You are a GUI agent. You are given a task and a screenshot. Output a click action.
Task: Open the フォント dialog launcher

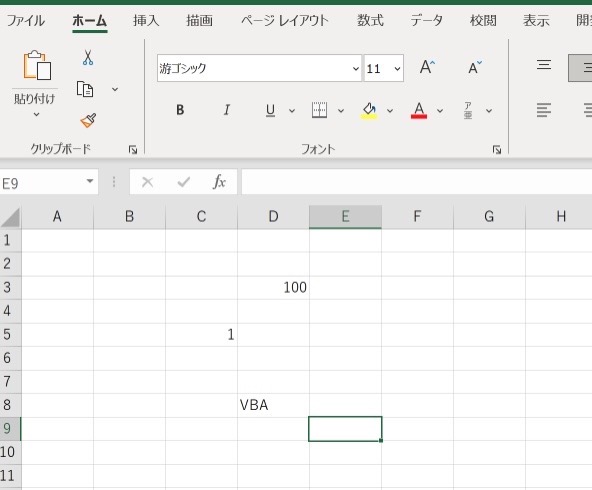(x=497, y=150)
